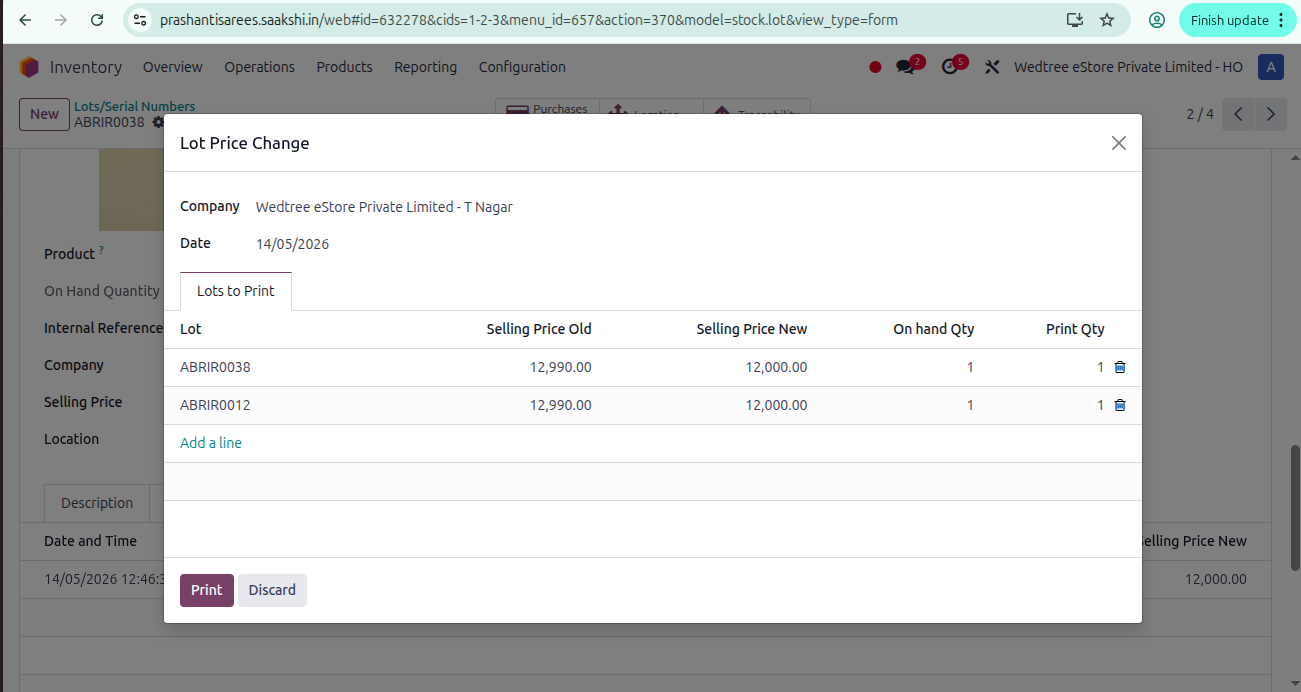Click the Company field value T Nagar
Image resolution: width=1301 pixels, height=692 pixels.
click(384, 207)
